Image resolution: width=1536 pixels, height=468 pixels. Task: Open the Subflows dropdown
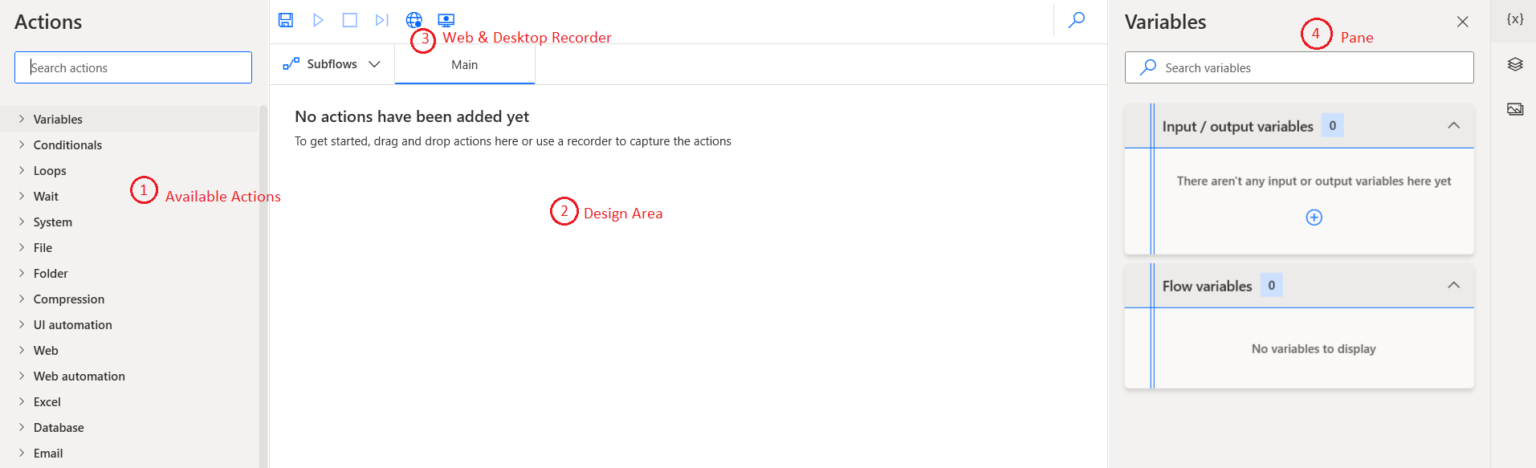[332, 64]
